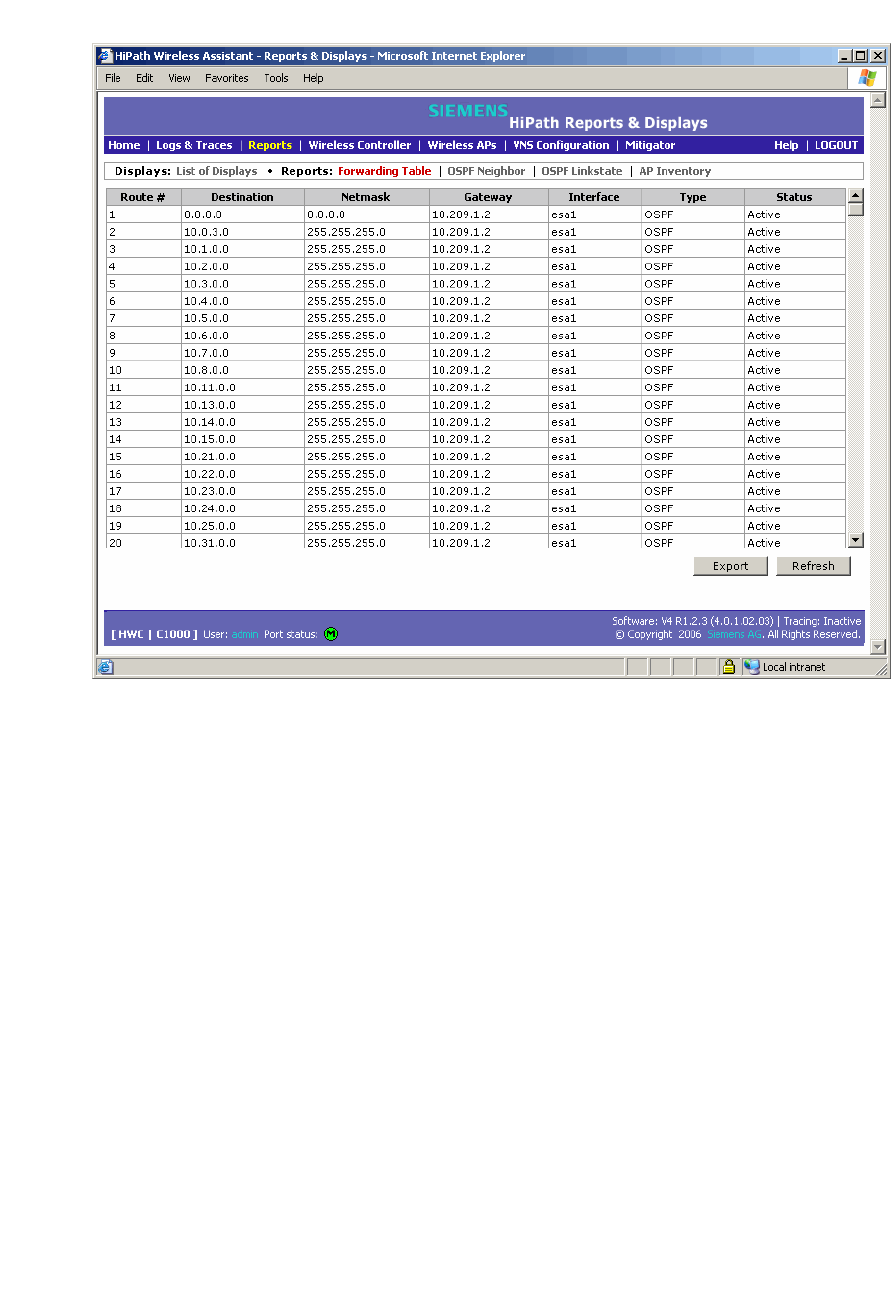This screenshot has height=1314, width=891.
Task: Click the Refresh button
Action: [x=813, y=566]
